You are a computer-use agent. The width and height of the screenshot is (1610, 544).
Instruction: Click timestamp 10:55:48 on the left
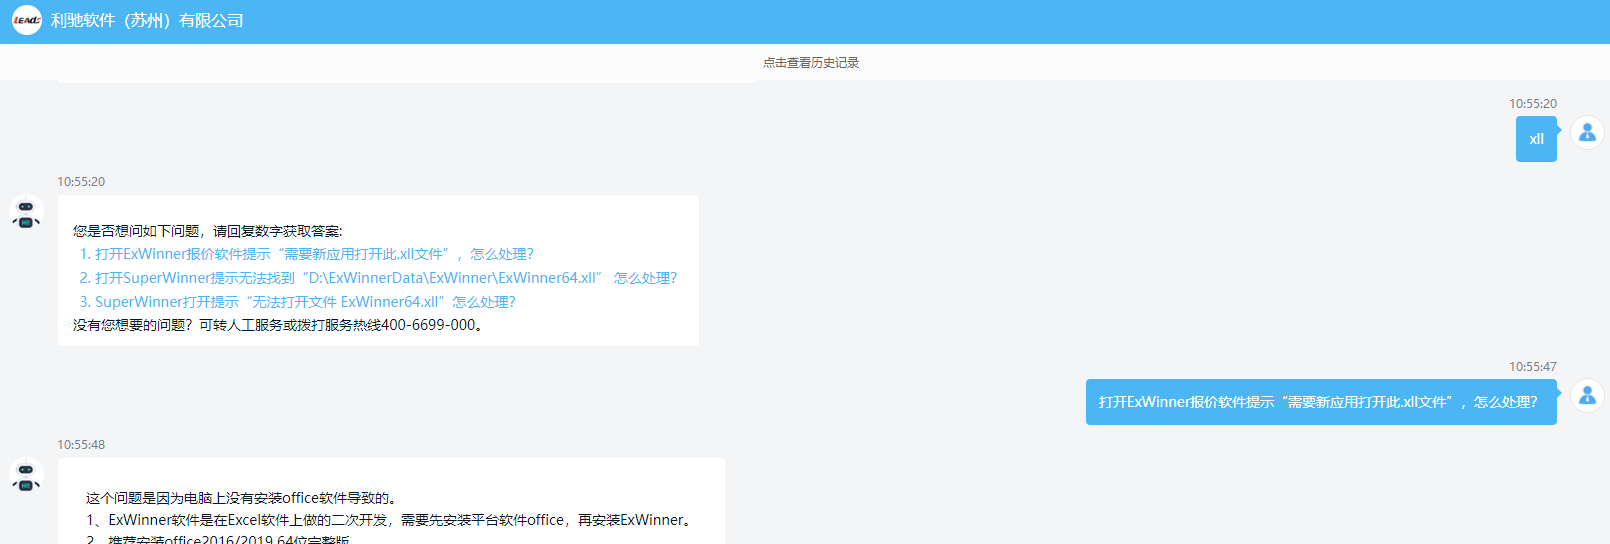[81, 445]
